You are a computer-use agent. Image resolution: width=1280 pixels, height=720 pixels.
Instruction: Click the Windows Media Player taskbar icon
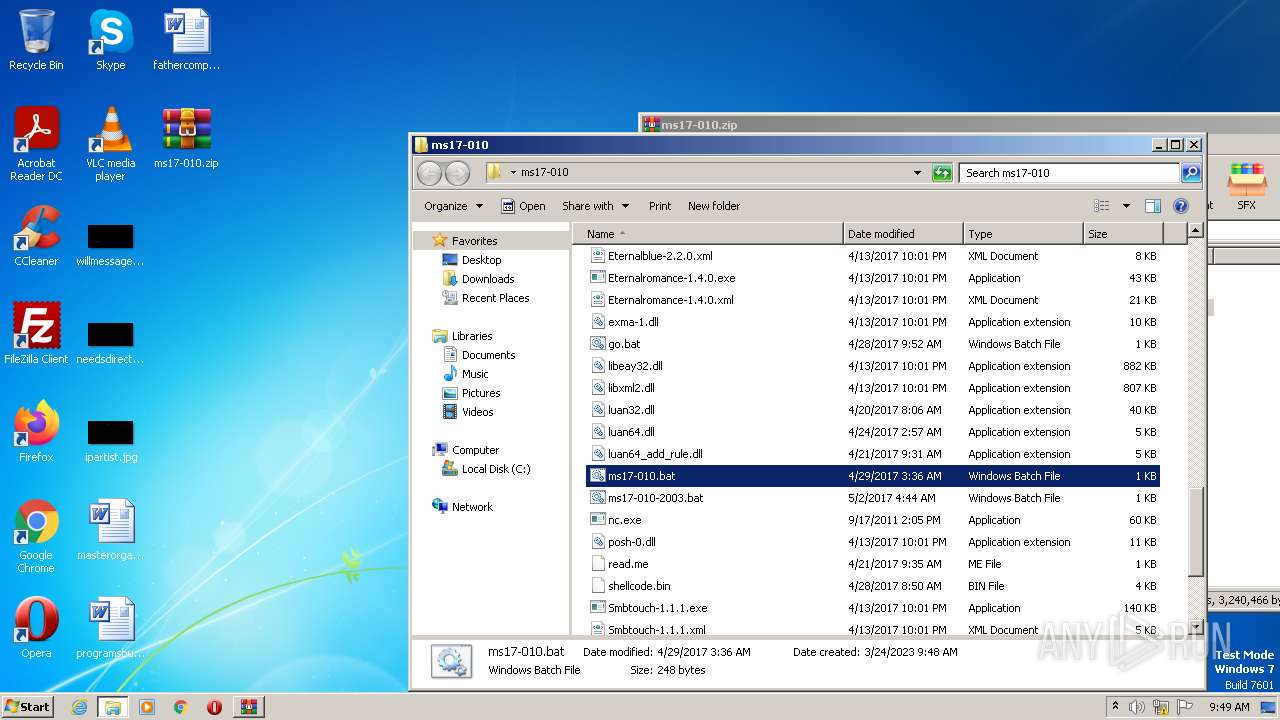(x=147, y=707)
